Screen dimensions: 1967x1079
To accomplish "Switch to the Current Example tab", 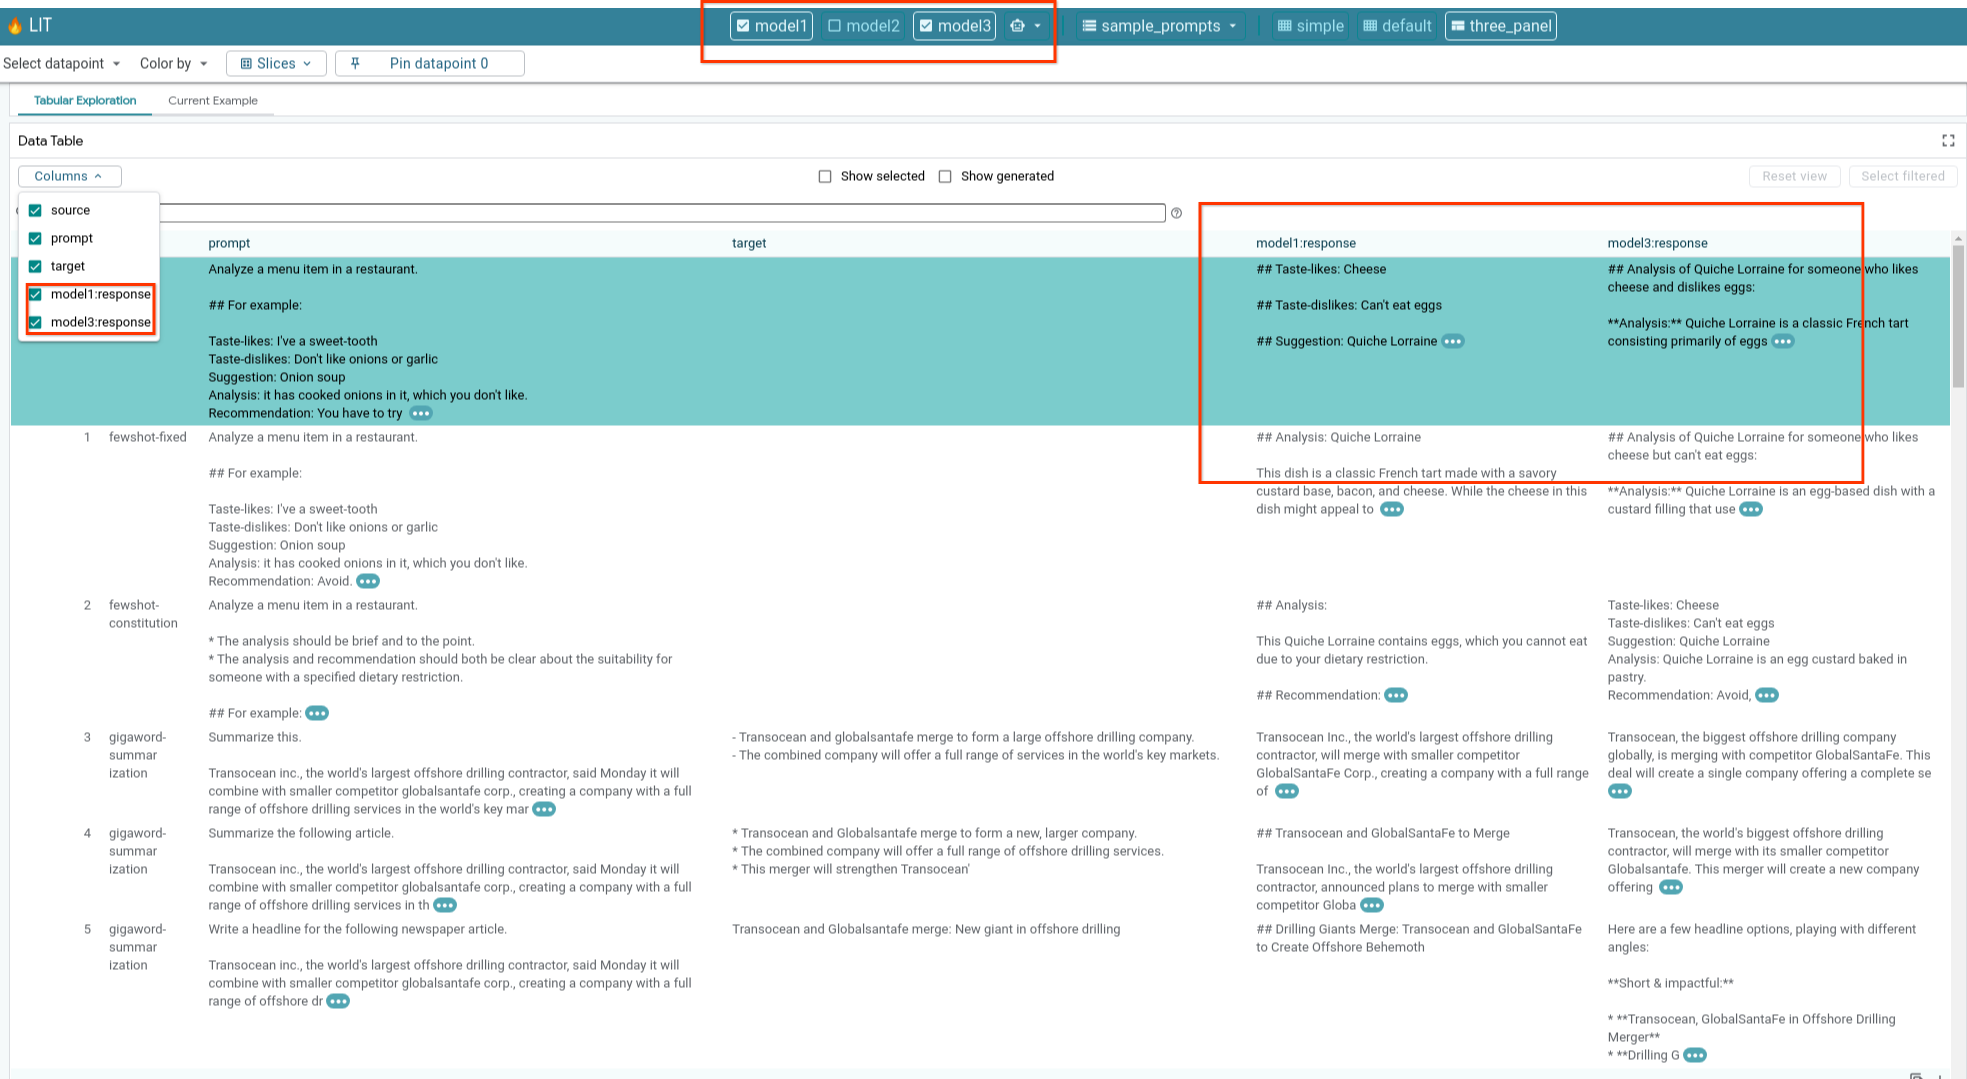I will point(212,100).
